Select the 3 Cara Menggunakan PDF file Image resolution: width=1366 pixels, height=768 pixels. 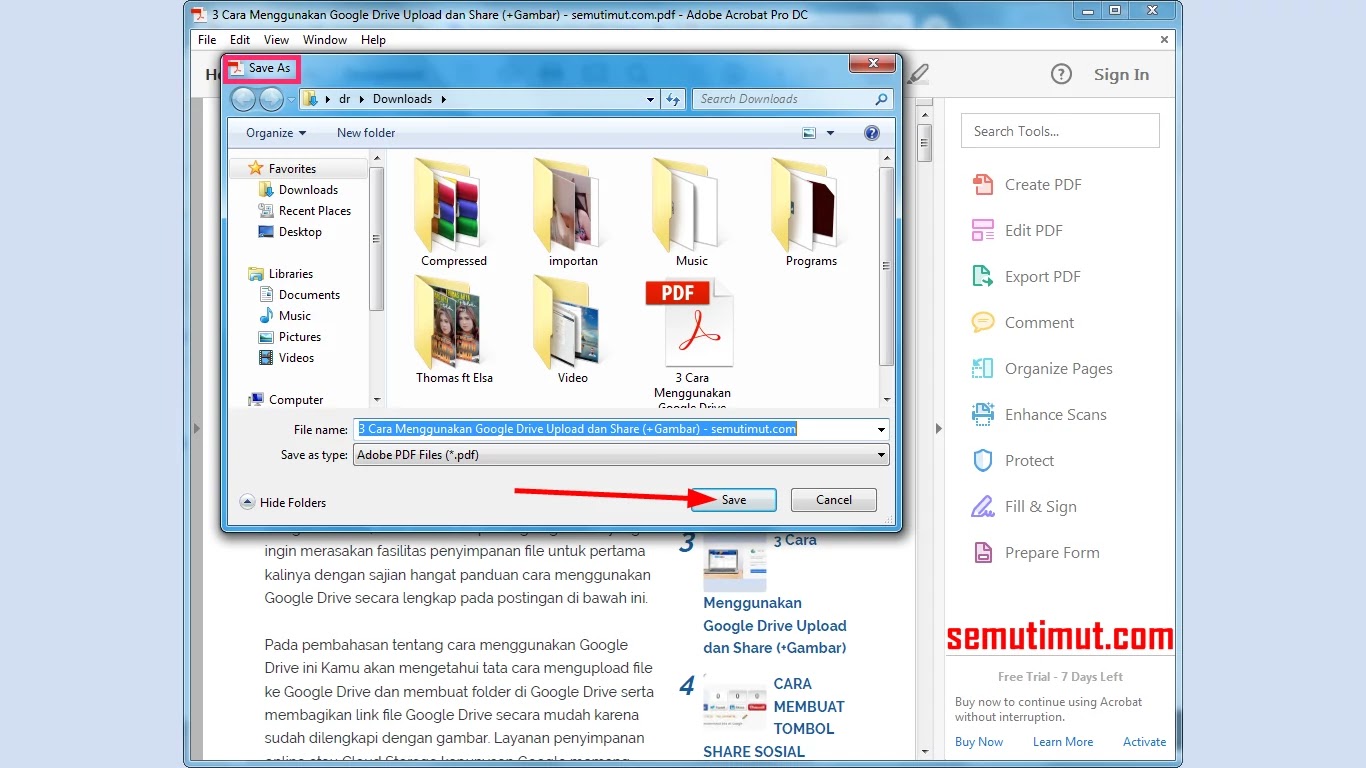692,340
